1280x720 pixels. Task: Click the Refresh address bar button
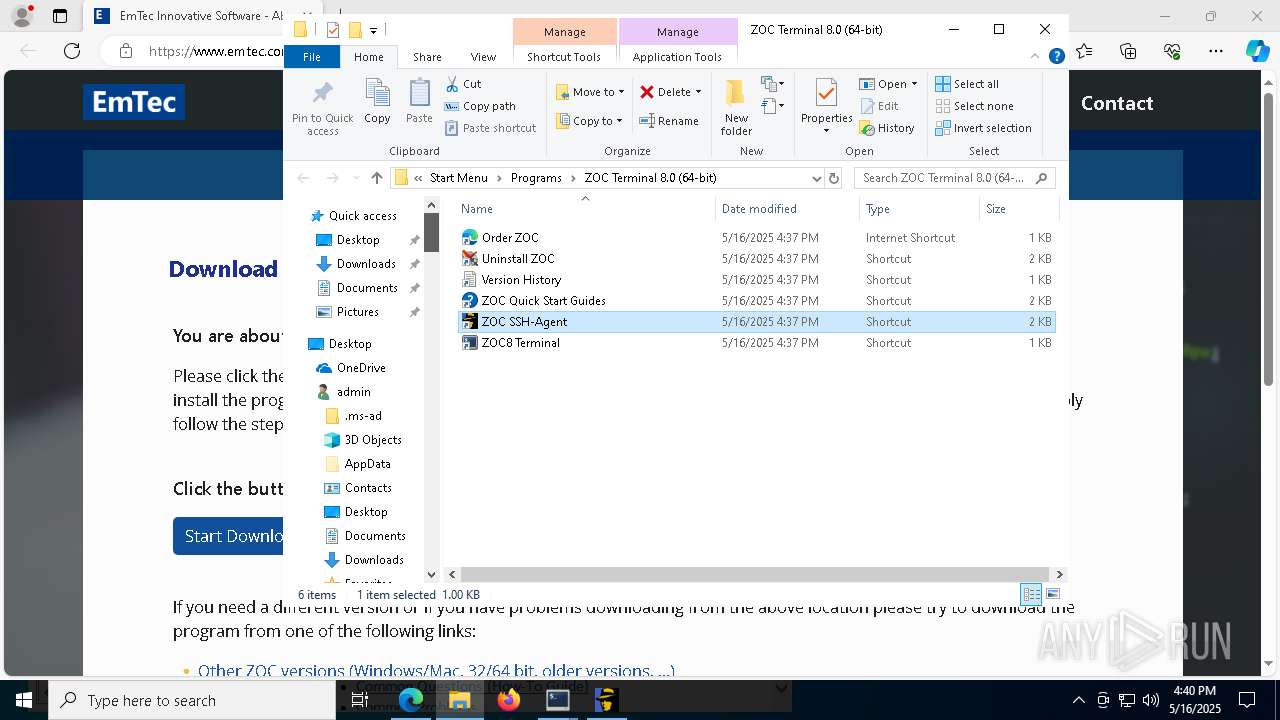tap(834, 178)
